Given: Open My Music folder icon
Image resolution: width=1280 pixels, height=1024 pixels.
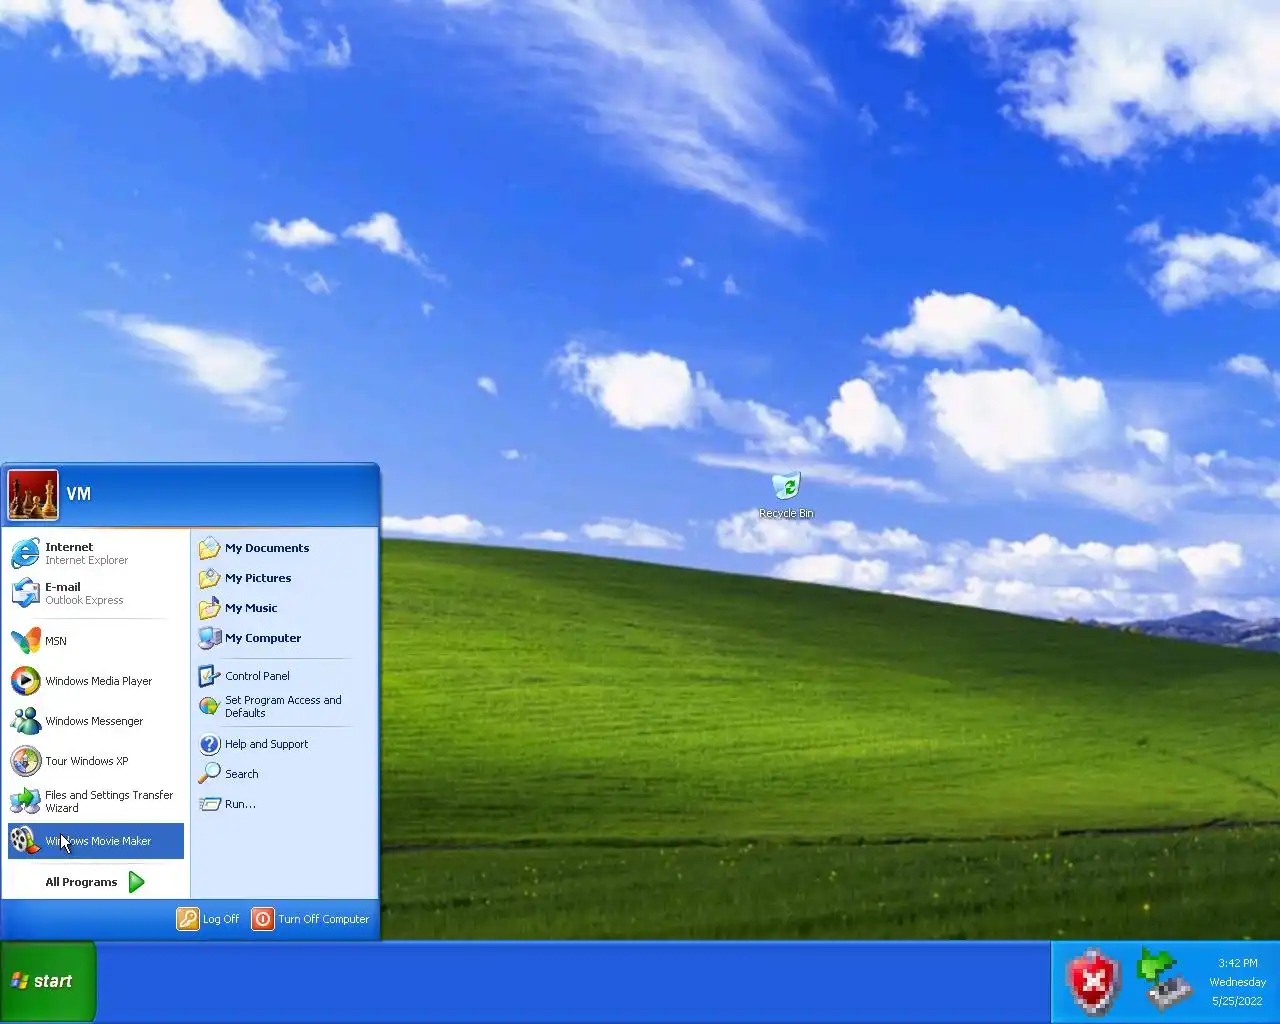Looking at the screenshot, I should [209, 608].
